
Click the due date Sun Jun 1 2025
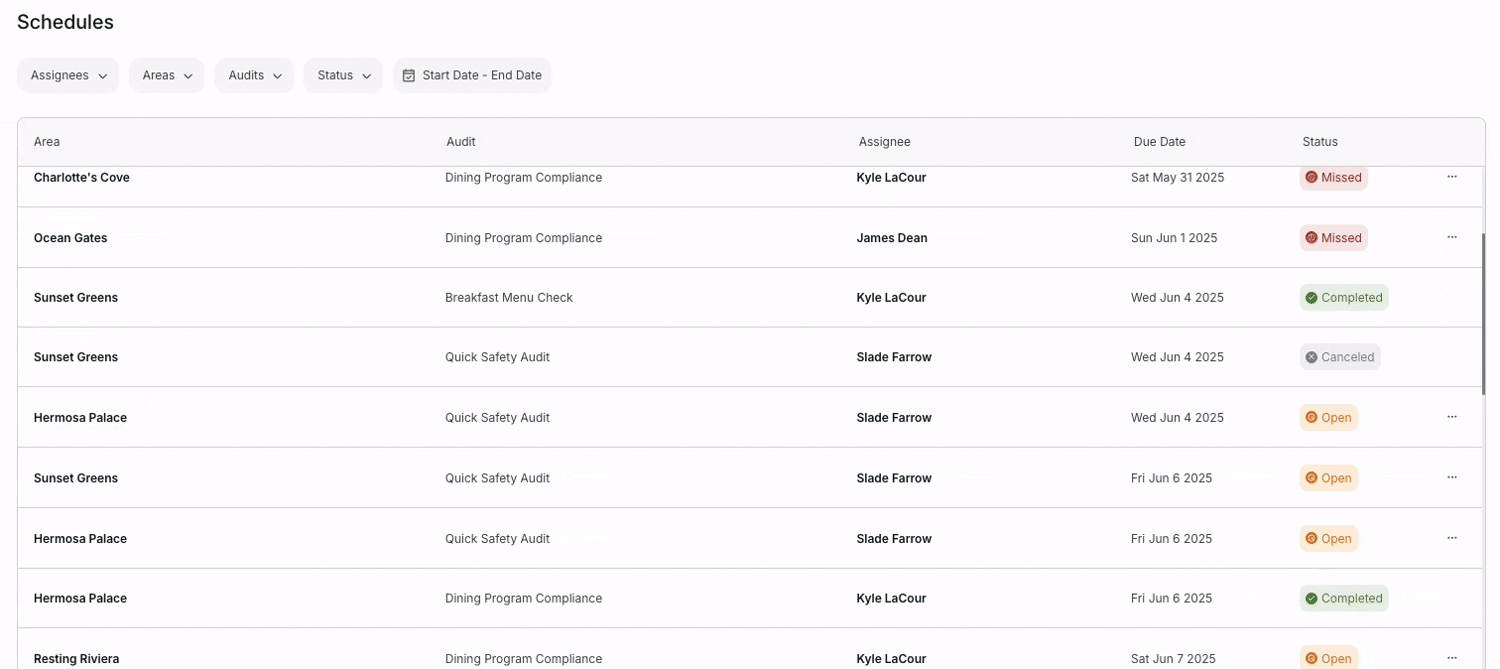click(x=1174, y=238)
